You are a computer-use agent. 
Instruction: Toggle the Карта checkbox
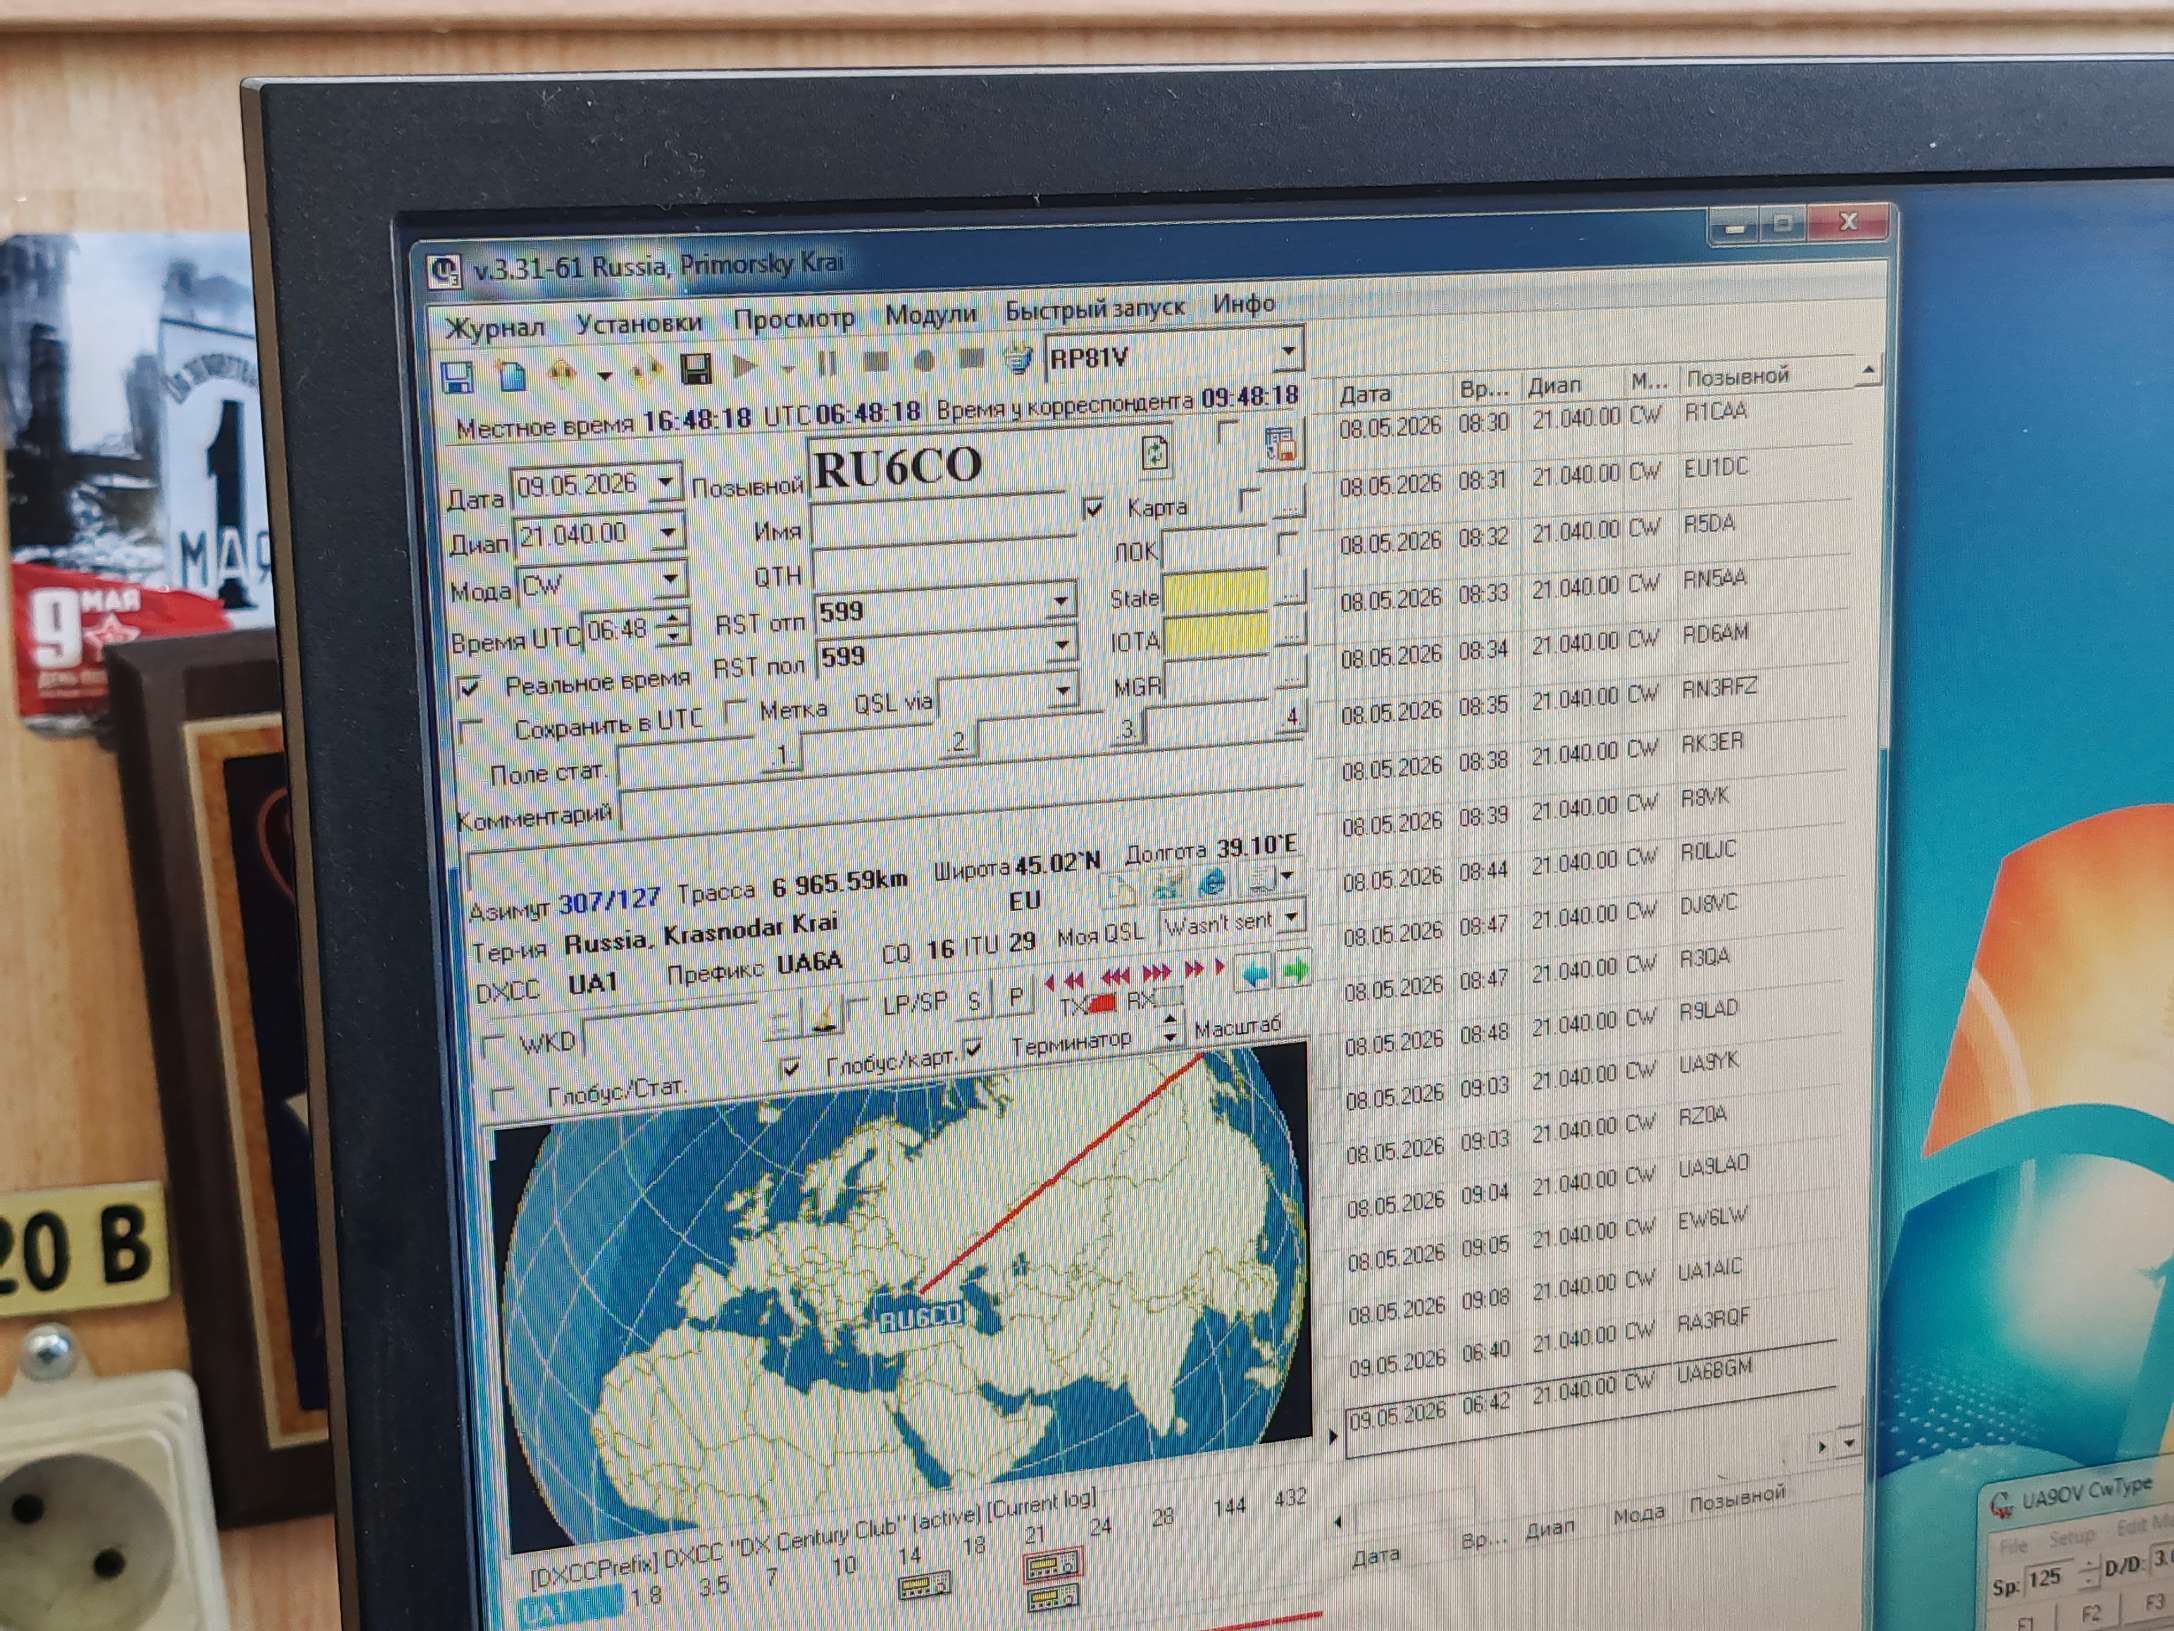click(x=1093, y=509)
